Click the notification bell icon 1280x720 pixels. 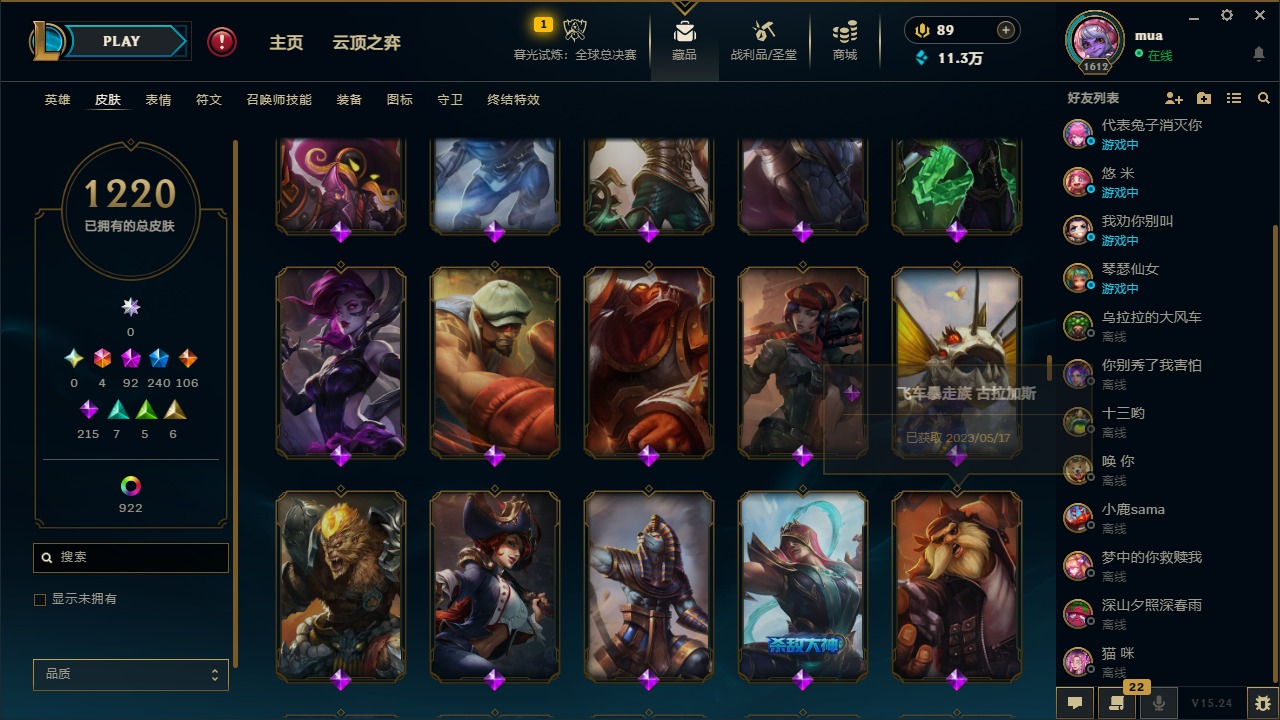coord(1259,53)
